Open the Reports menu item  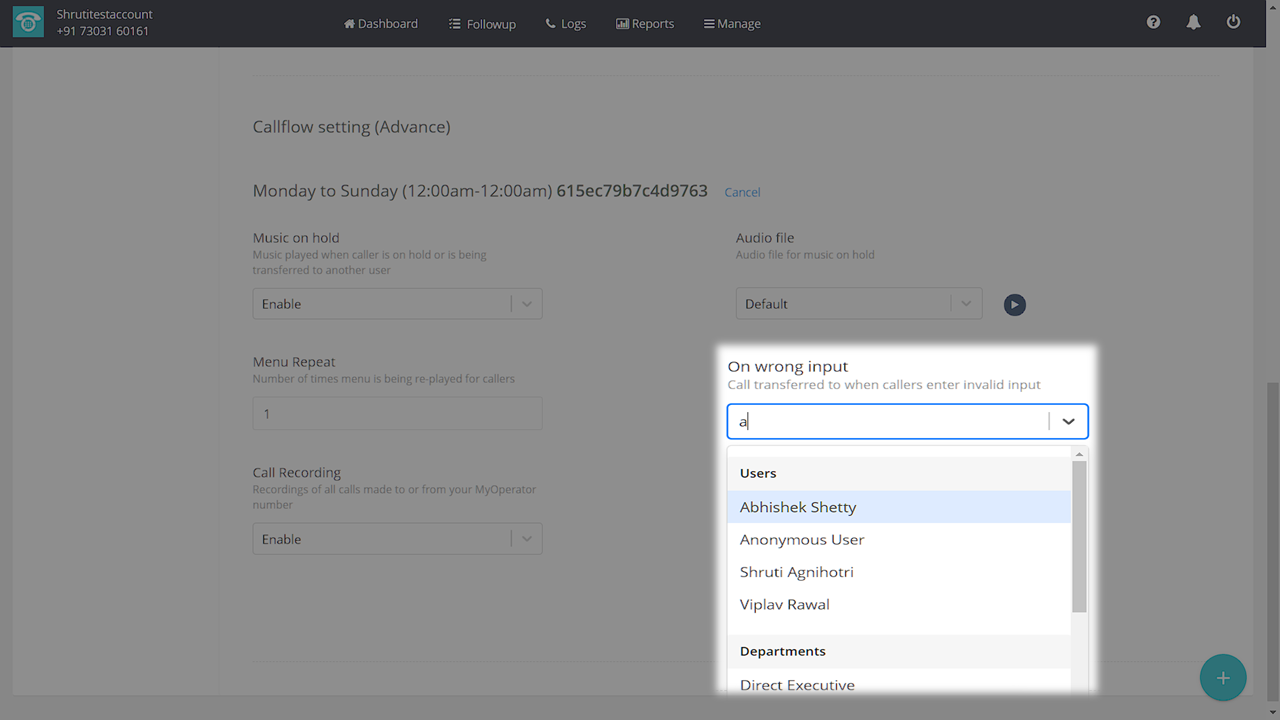pyautogui.click(x=645, y=23)
